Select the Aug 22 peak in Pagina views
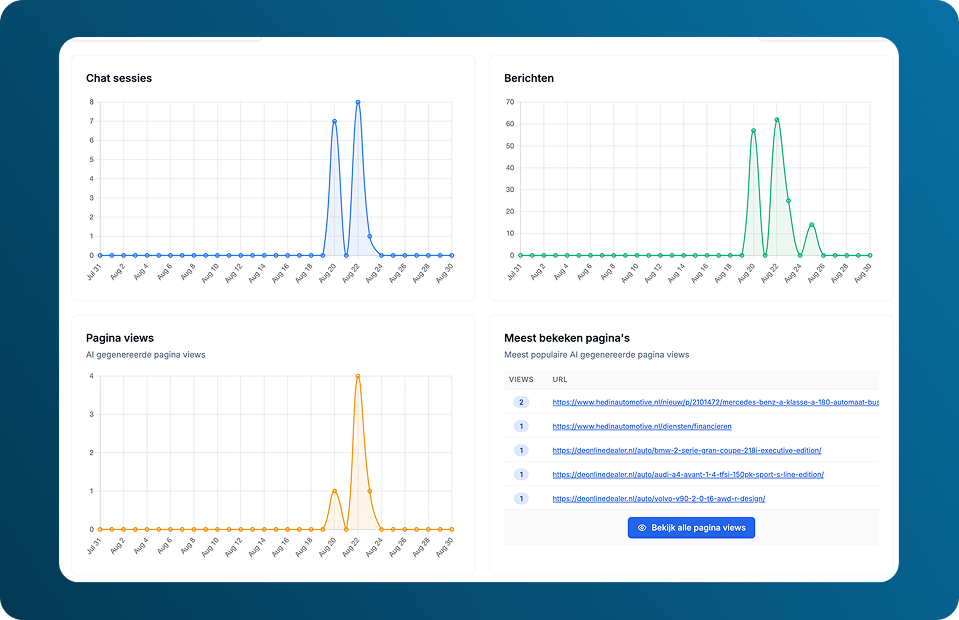This screenshot has height=620, width=959. [358, 376]
